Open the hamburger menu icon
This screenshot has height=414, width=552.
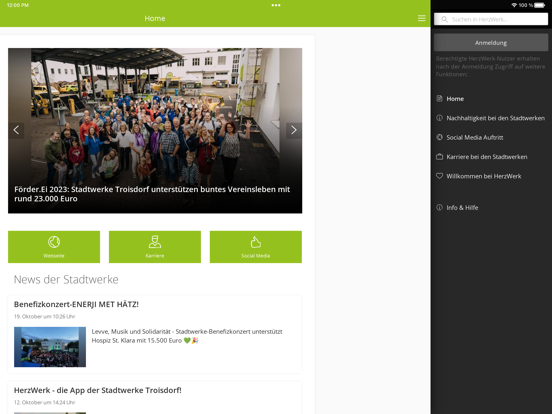point(421,18)
